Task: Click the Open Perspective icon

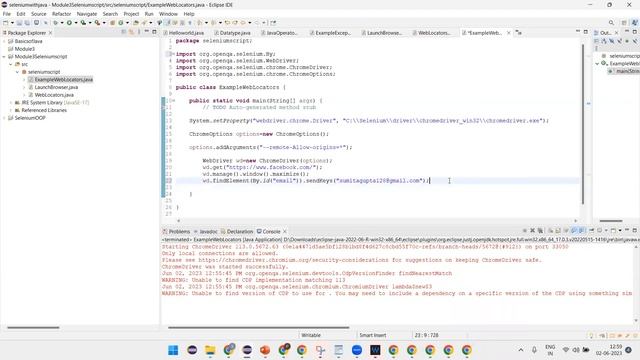Action: [x=624, y=23]
